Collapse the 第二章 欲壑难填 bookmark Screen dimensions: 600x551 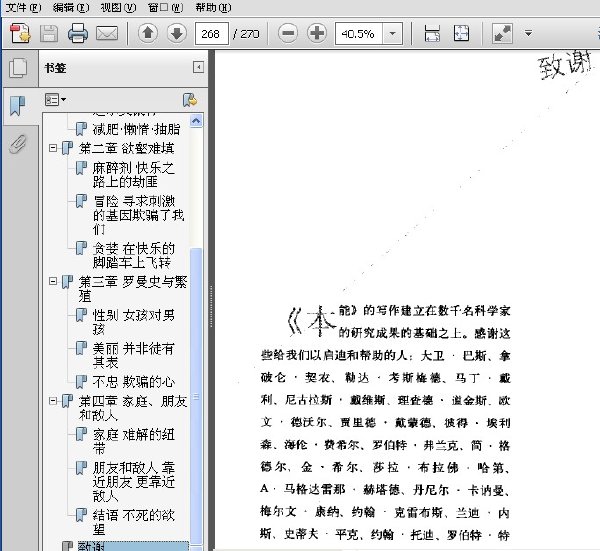pyautogui.click(x=53, y=148)
